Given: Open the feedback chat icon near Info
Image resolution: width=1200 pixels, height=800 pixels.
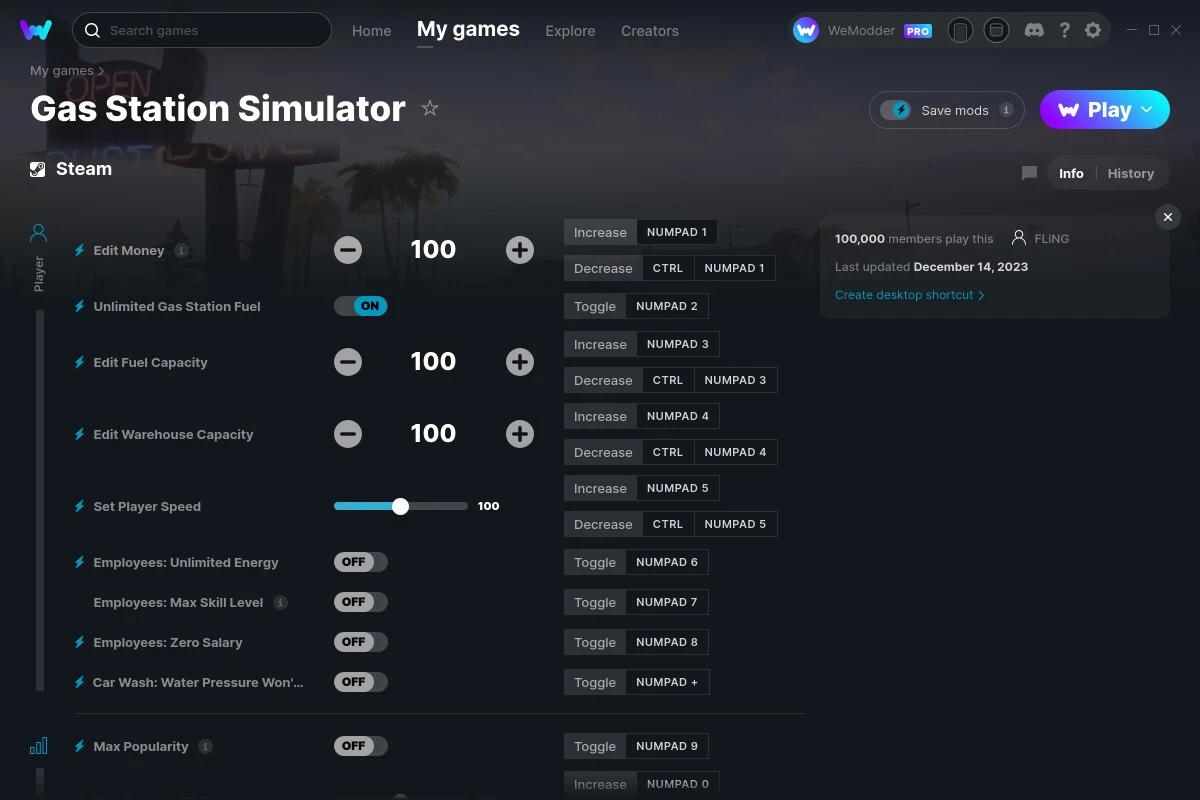Looking at the screenshot, I should pos(1029,172).
